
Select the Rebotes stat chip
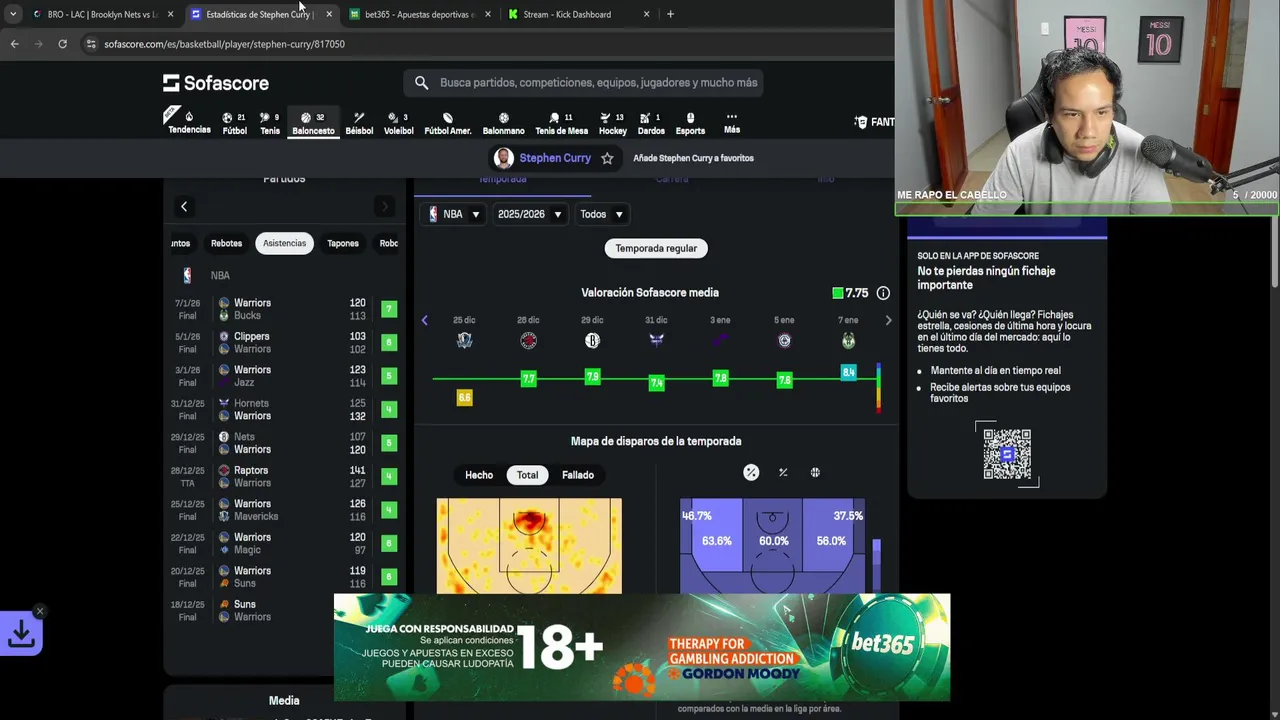click(226, 243)
